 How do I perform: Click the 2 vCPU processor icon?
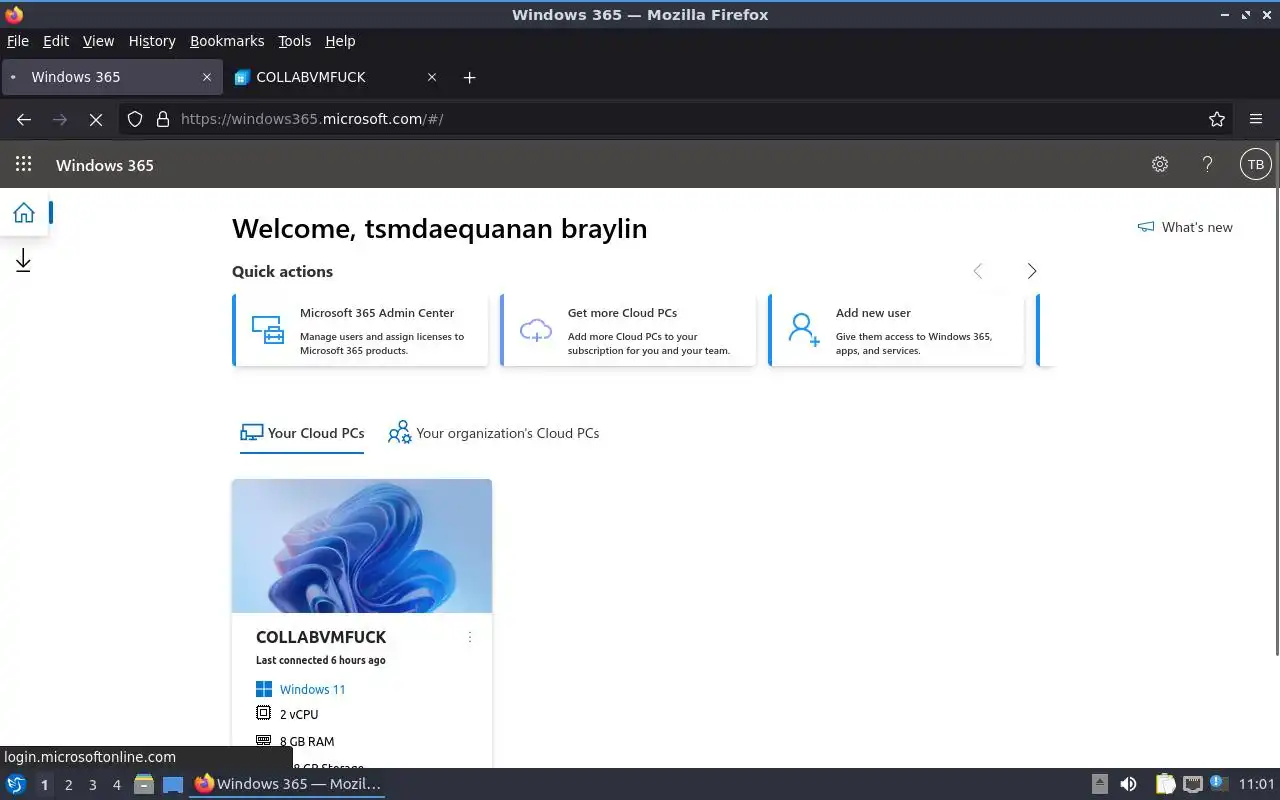click(x=264, y=713)
